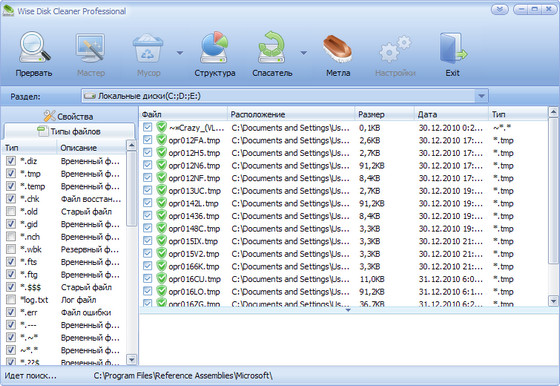The image size is (560, 386).
Task: Open the arrow dropdown beside Мусор
Action: [x=180, y=53]
